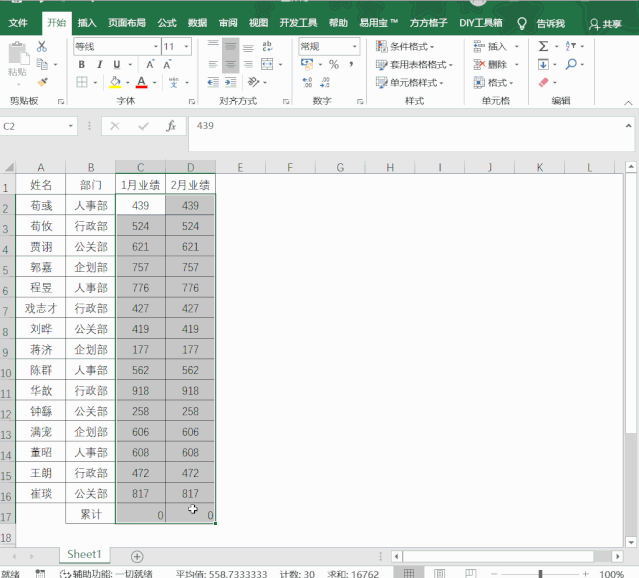Toggle top vertical alignment
This screenshot has height=578, width=639.
click(x=213, y=46)
